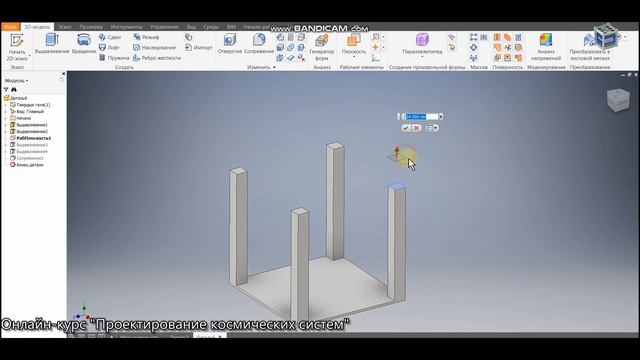Click the plane offset distance input field
Screen dimensions: 640x360
point(421,117)
